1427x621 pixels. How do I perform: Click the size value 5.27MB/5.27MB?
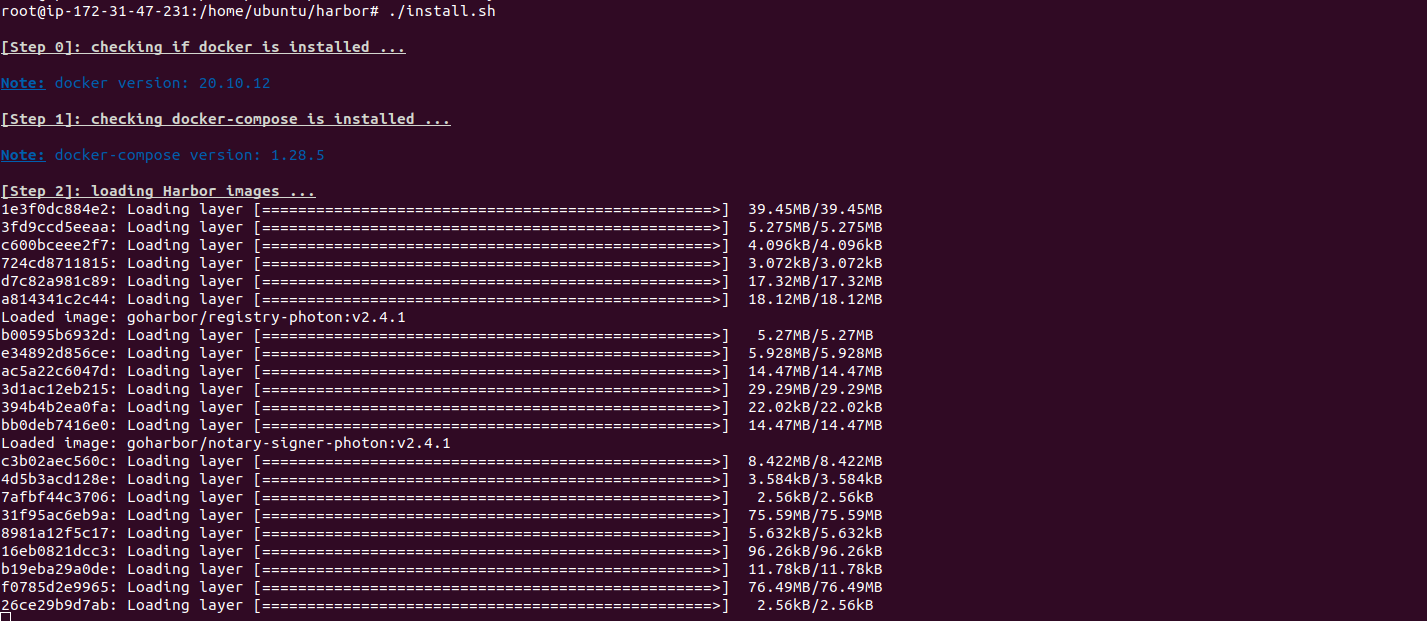[x=815, y=335]
